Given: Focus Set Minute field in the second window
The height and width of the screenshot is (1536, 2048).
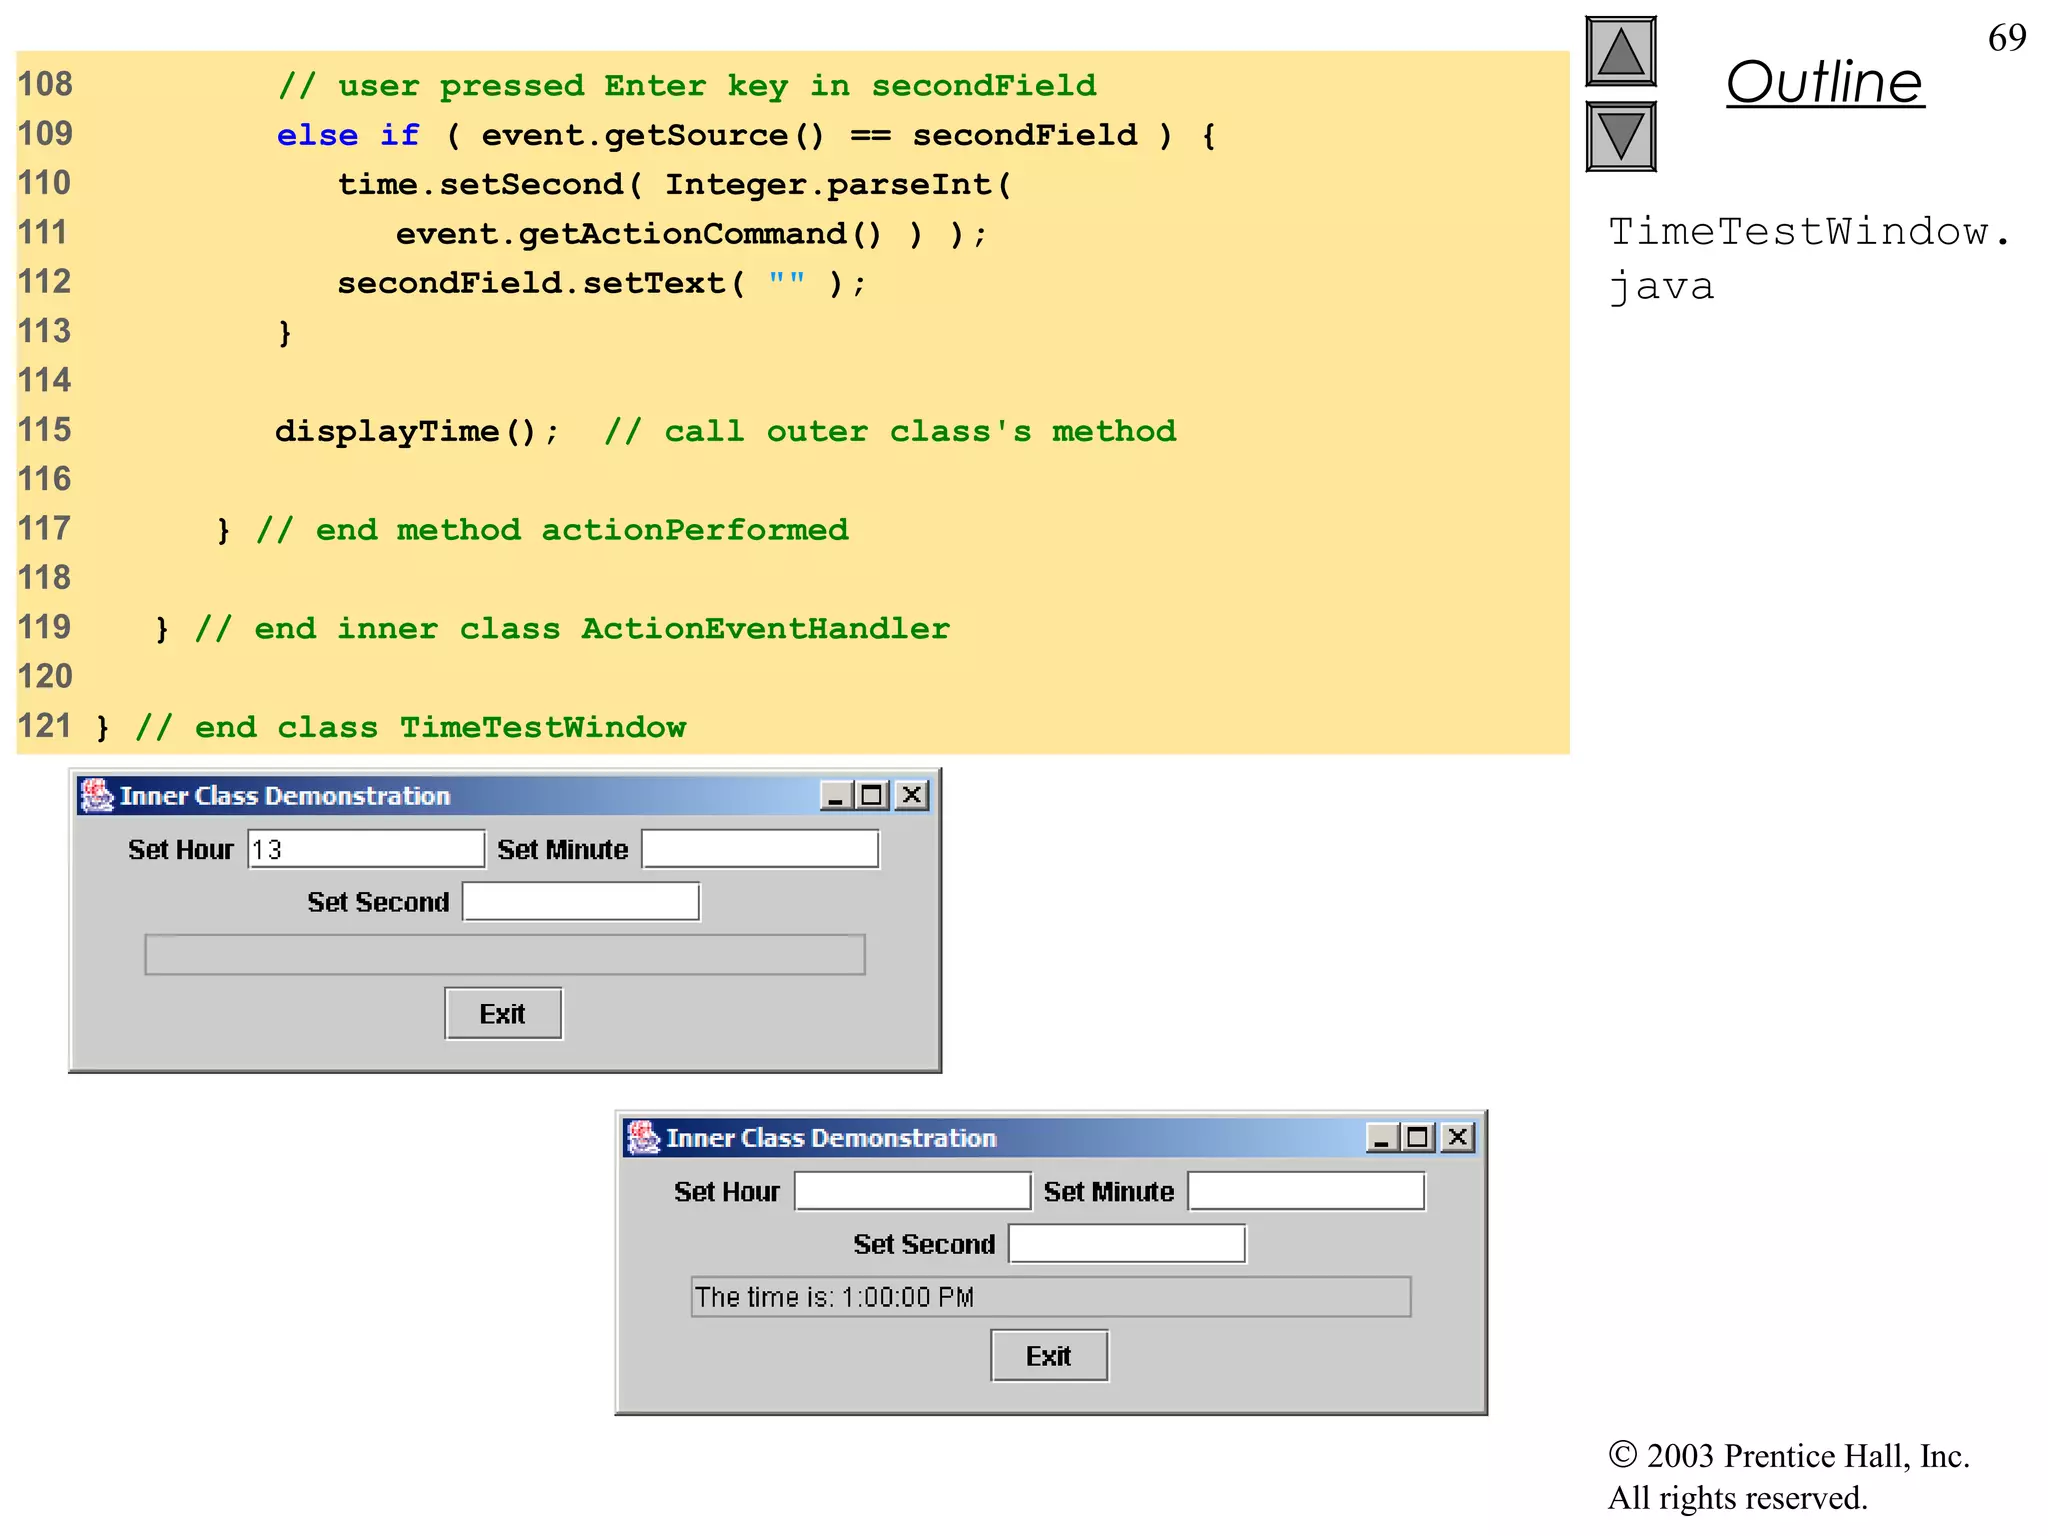Looking at the screenshot, I should coord(1306,1191).
